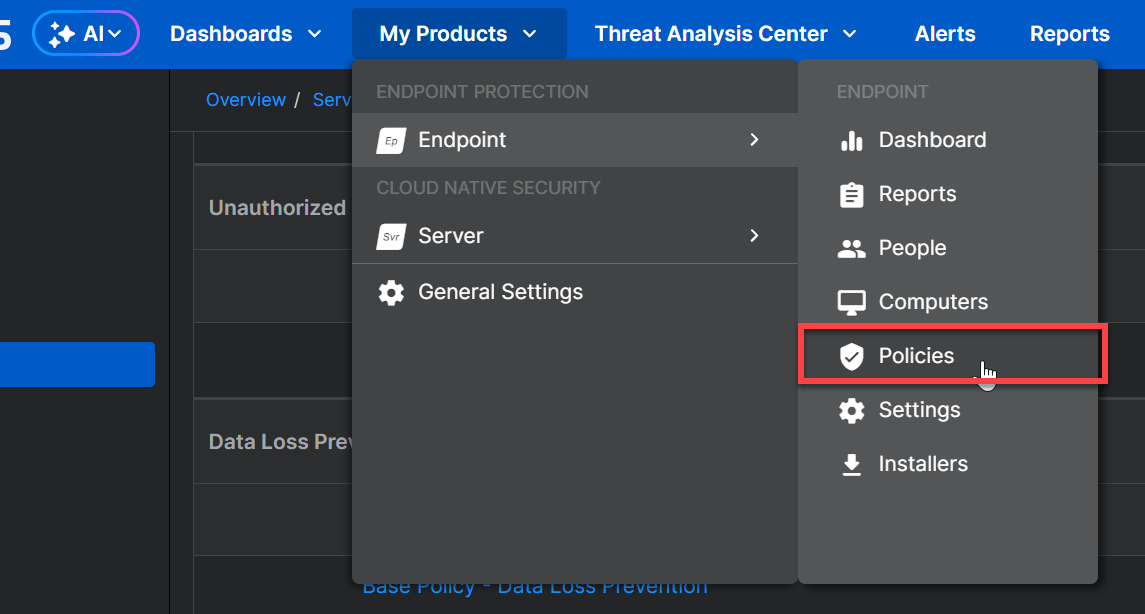Click the General Settings gear icon

(391, 293)
